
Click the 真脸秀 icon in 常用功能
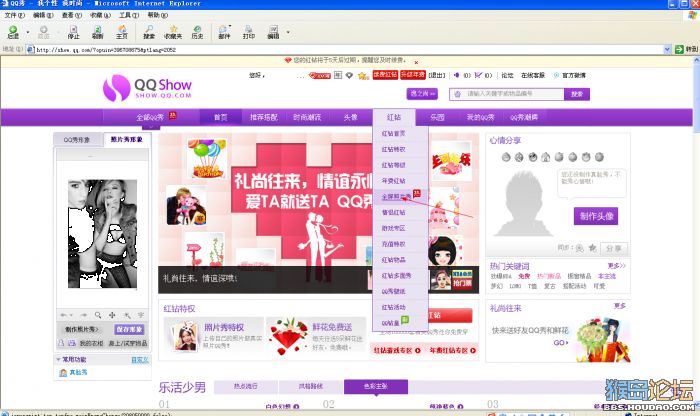click(x=63, y=373)
